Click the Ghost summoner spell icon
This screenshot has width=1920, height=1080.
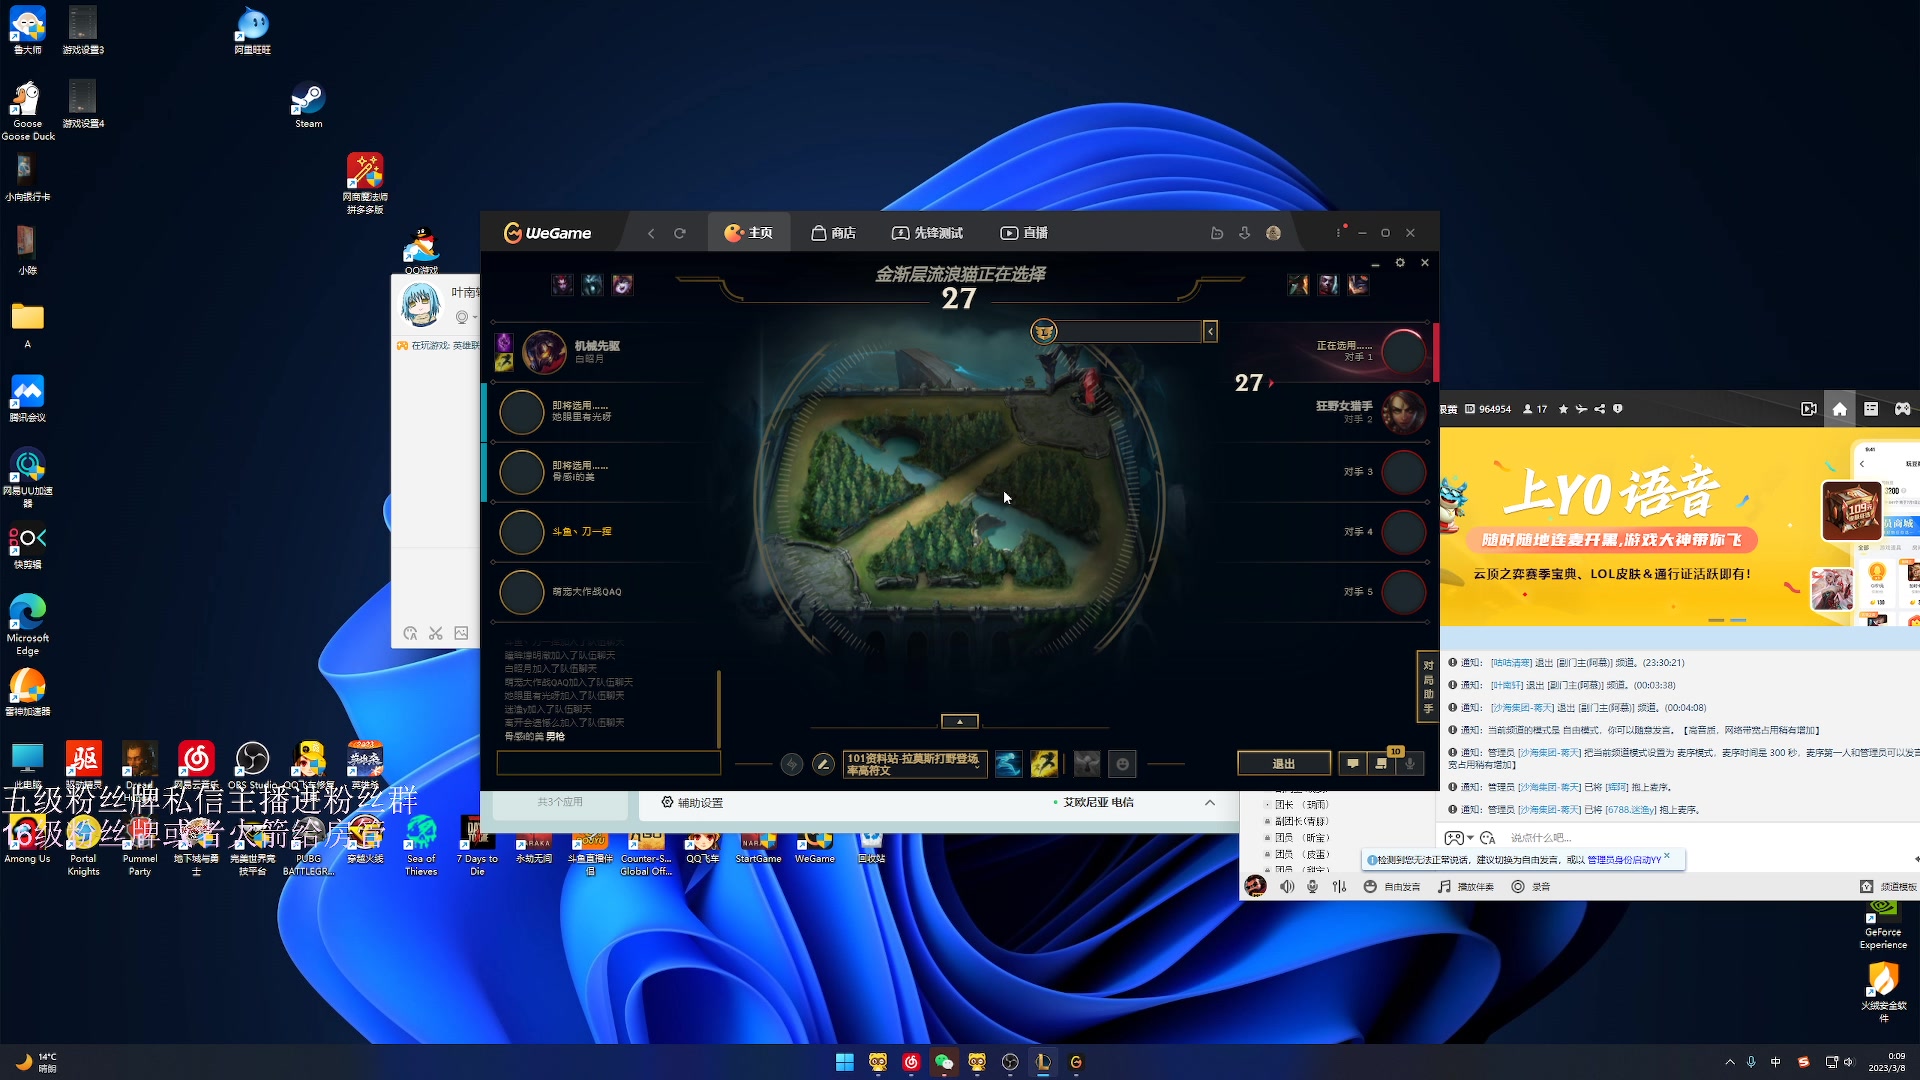point(1008,764)
